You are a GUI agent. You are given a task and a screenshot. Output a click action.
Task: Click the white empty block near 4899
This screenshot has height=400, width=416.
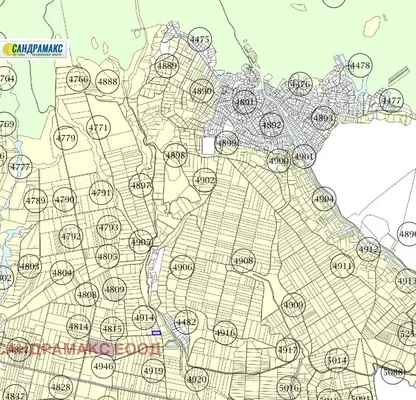click(x=209, y=146)
